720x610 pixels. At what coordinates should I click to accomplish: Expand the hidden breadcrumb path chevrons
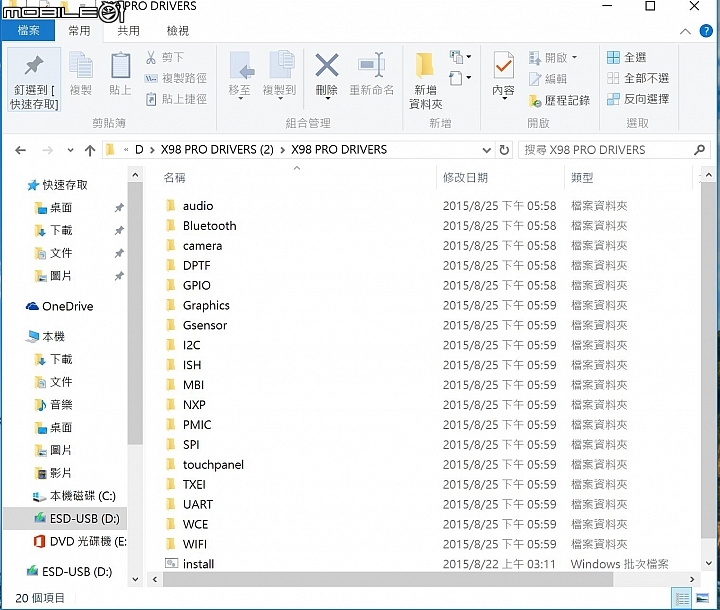click(126, 150)
